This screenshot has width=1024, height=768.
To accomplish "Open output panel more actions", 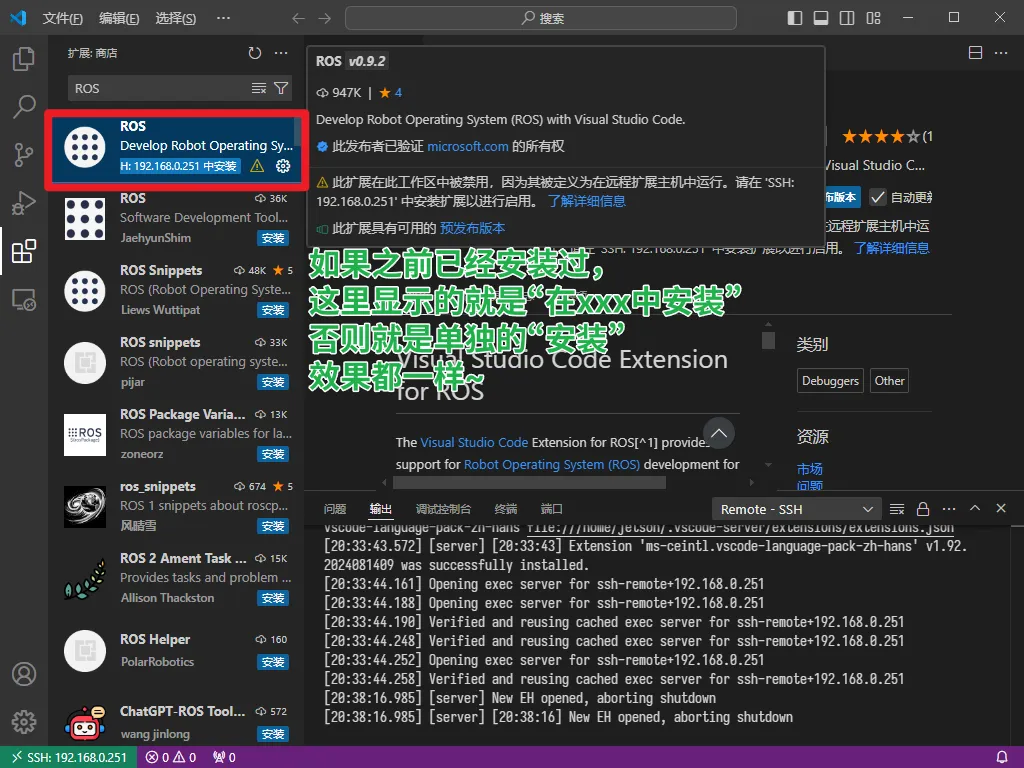I will coord(949,509).
